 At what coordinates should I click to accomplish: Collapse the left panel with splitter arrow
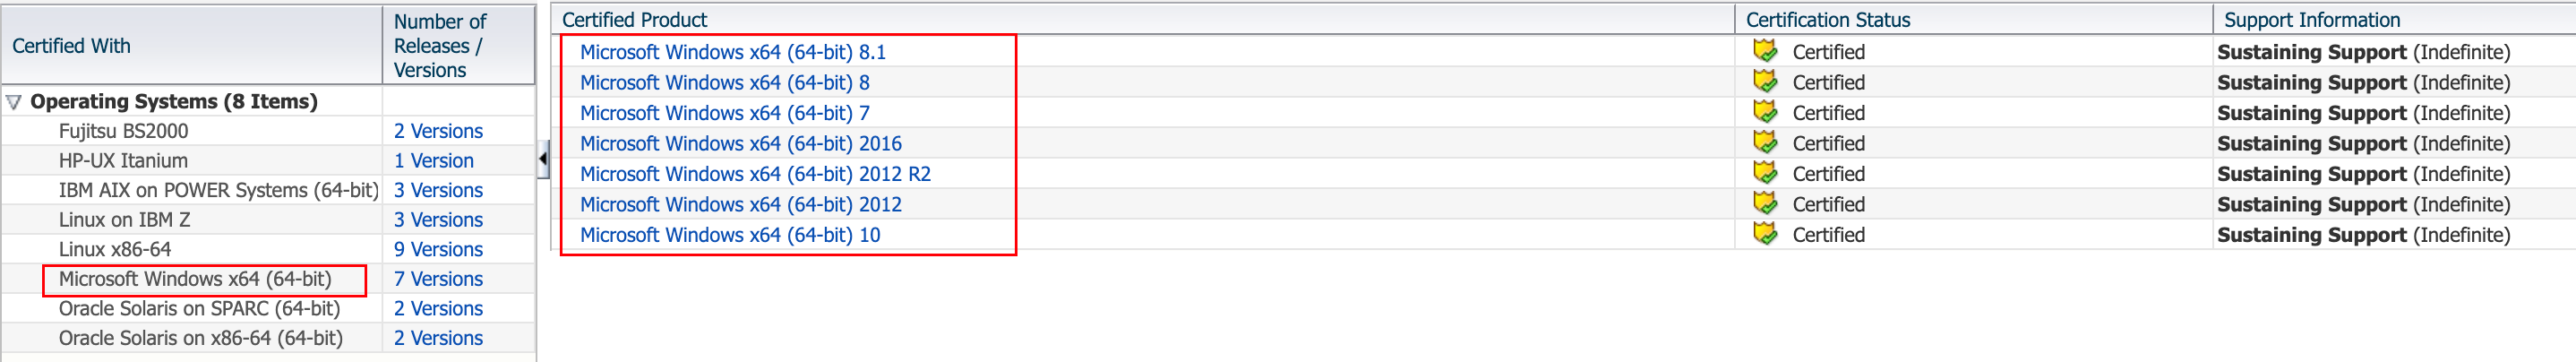click(x=543, y=159)
